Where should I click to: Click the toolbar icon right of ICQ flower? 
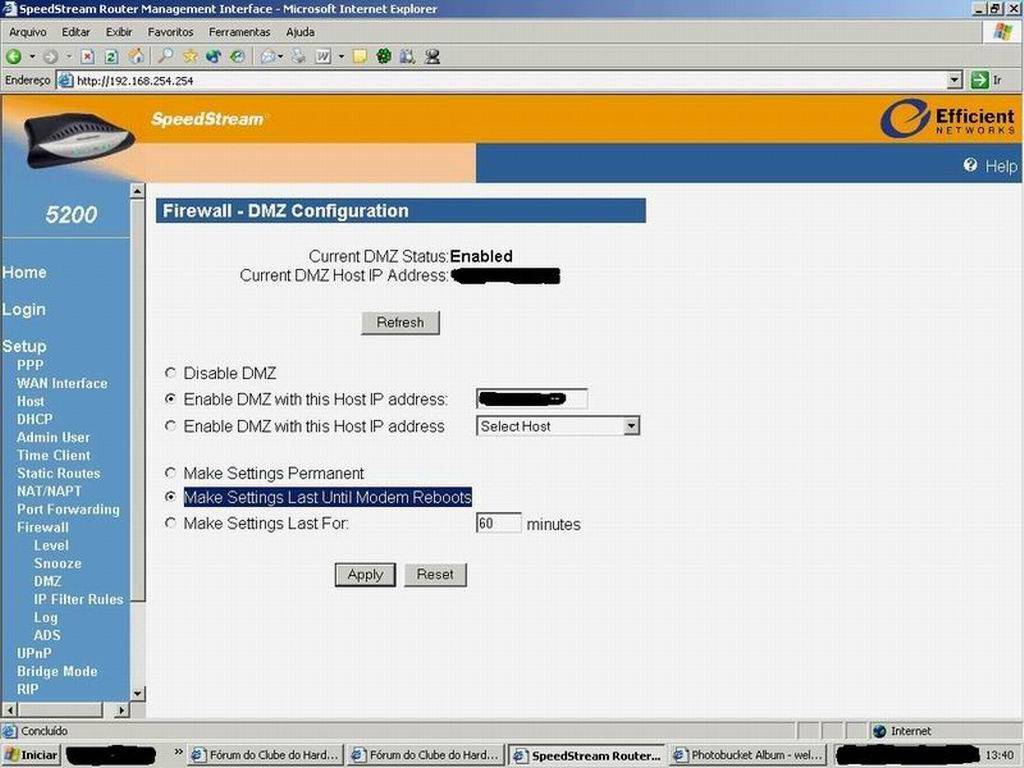408,57
